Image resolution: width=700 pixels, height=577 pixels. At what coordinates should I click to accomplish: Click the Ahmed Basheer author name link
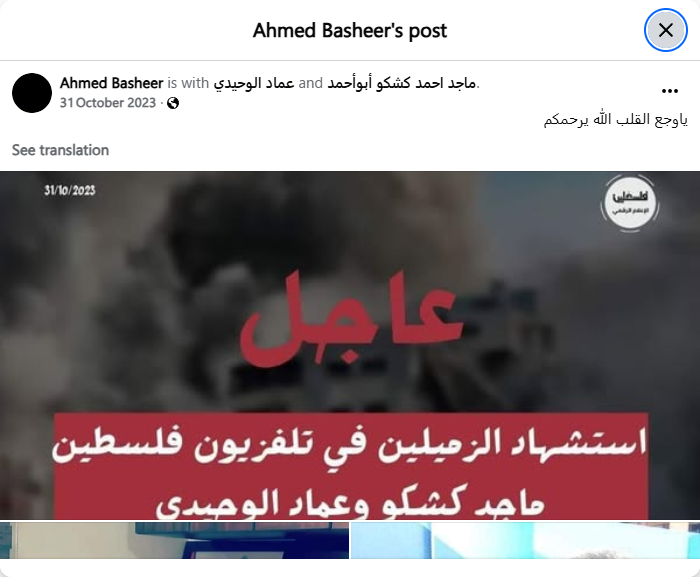(112, 83)
